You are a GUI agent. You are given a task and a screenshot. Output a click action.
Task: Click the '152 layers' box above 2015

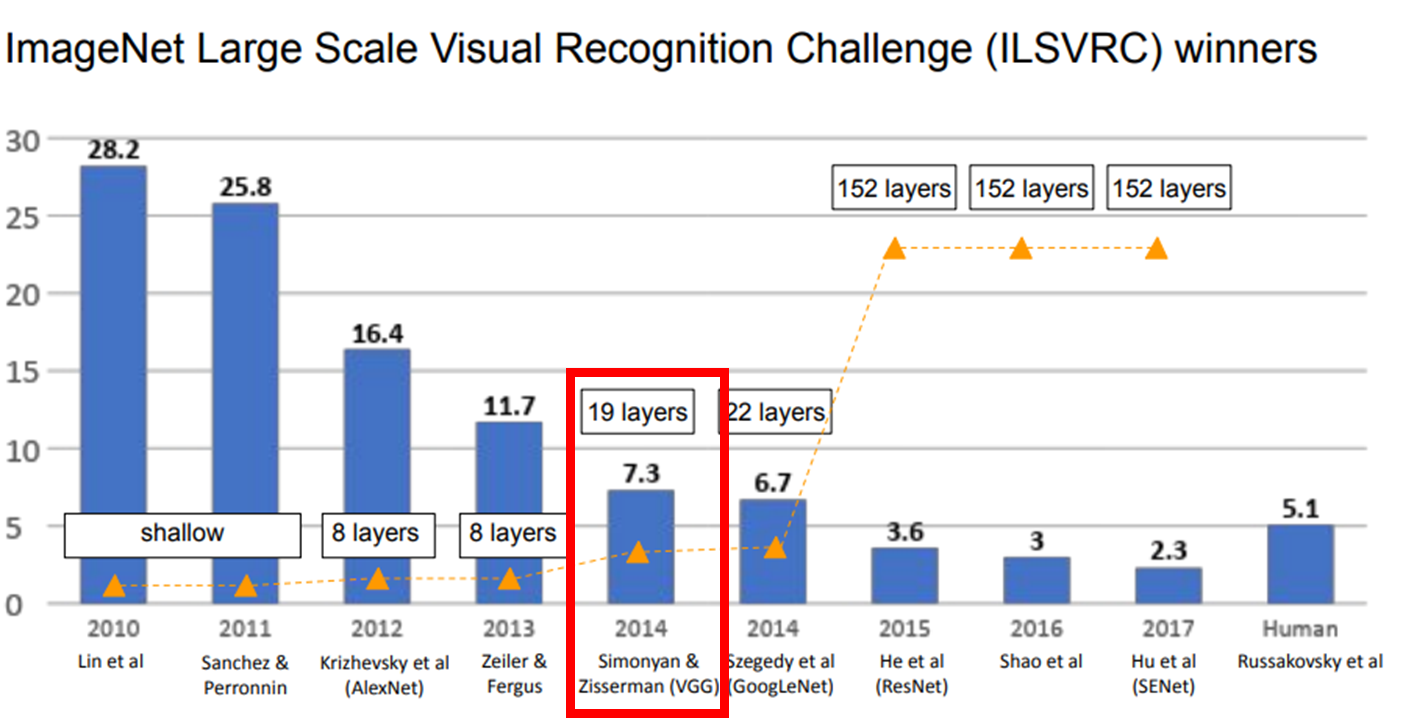[894, 188]
